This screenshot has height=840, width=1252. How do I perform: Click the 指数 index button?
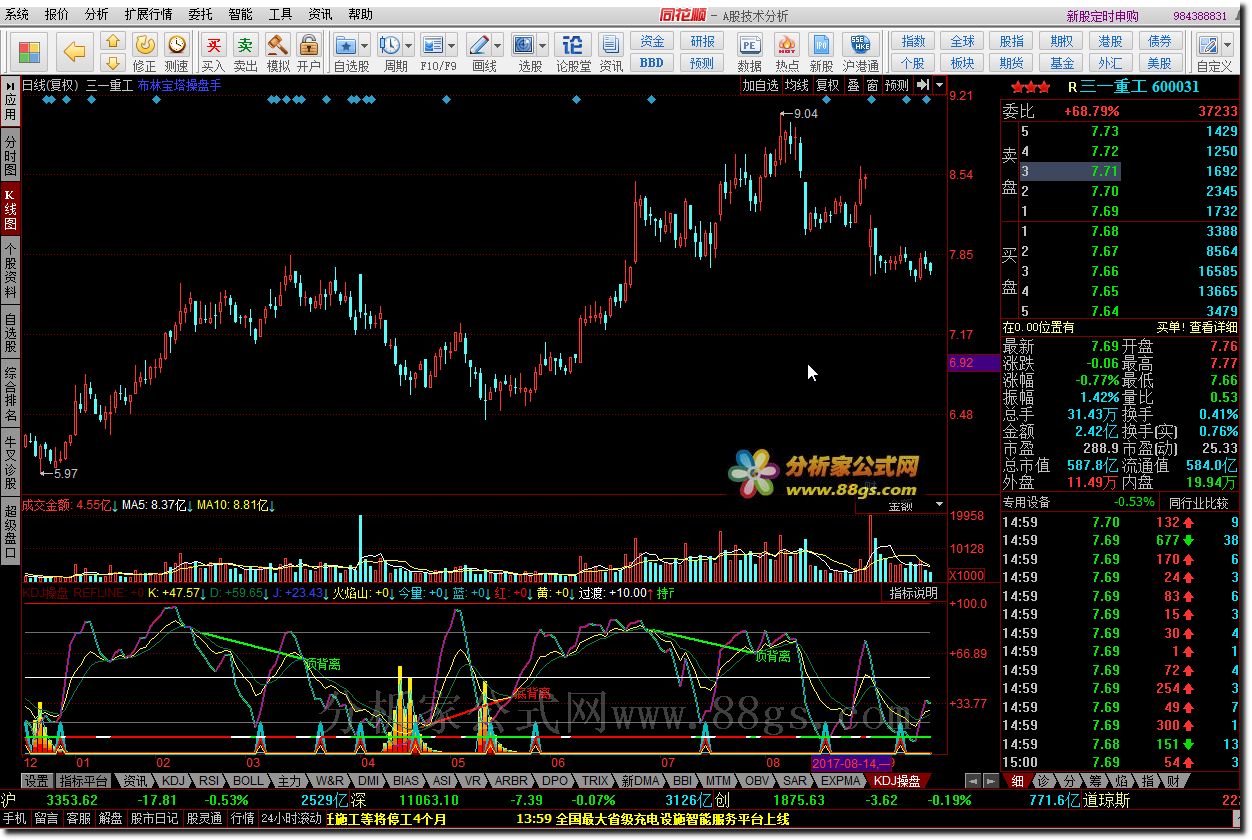913,42
